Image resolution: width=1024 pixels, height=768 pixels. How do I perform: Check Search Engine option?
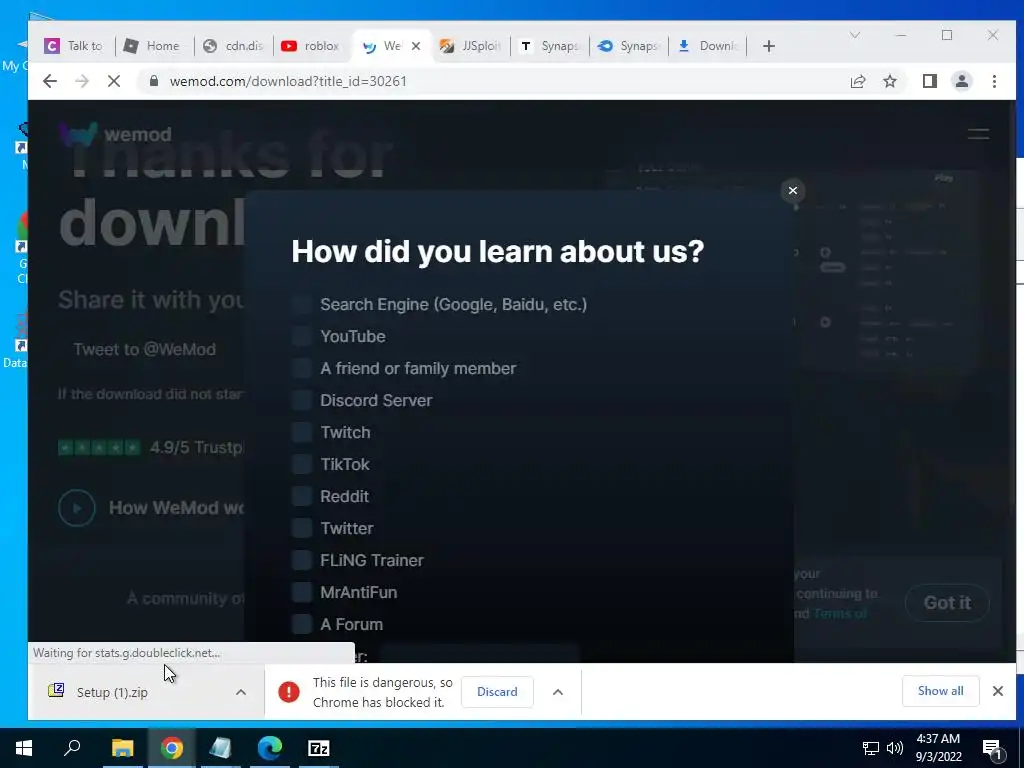pyautogui.click(x=302, y=304)
